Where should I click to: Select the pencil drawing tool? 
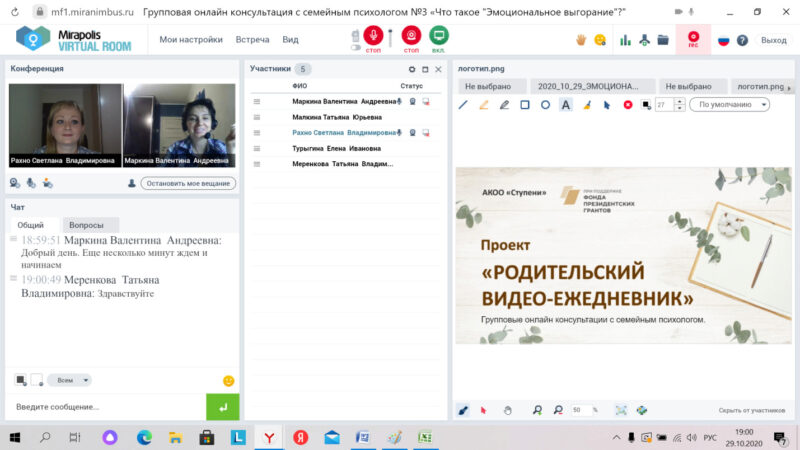[x=504, y=105]
